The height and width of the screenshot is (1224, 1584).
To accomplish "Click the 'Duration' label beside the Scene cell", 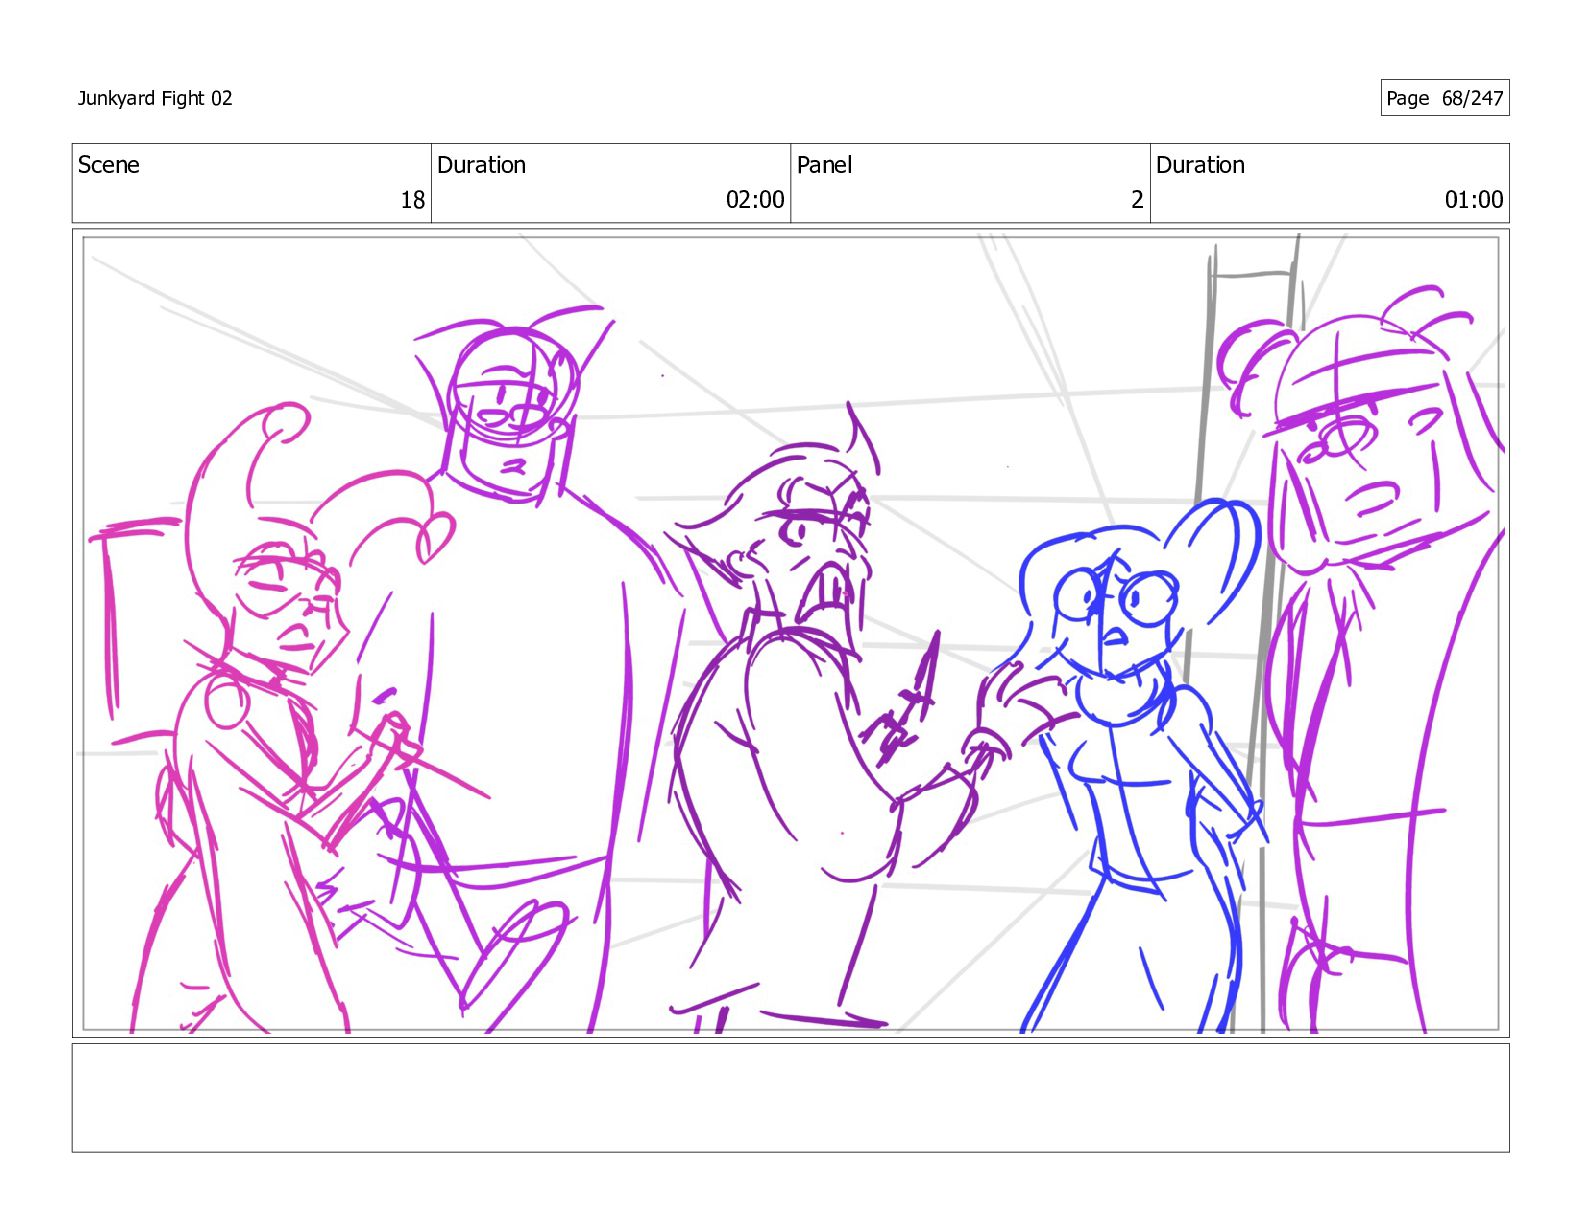I will [x=481, y=165].
